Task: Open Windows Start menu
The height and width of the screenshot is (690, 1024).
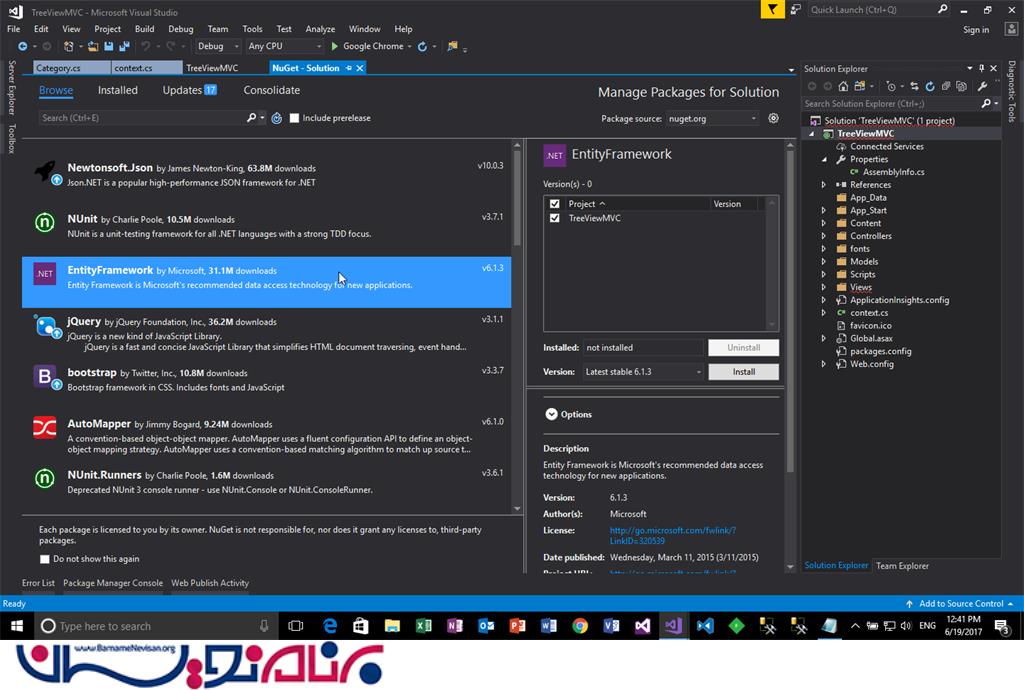Action: point(17,626)
